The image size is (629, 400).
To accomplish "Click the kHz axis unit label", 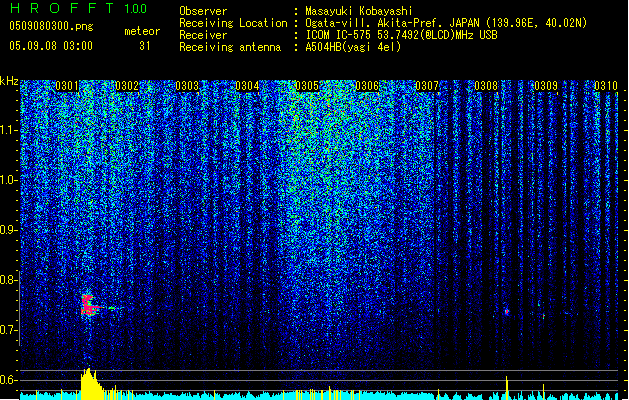I will tap(9, 81).
